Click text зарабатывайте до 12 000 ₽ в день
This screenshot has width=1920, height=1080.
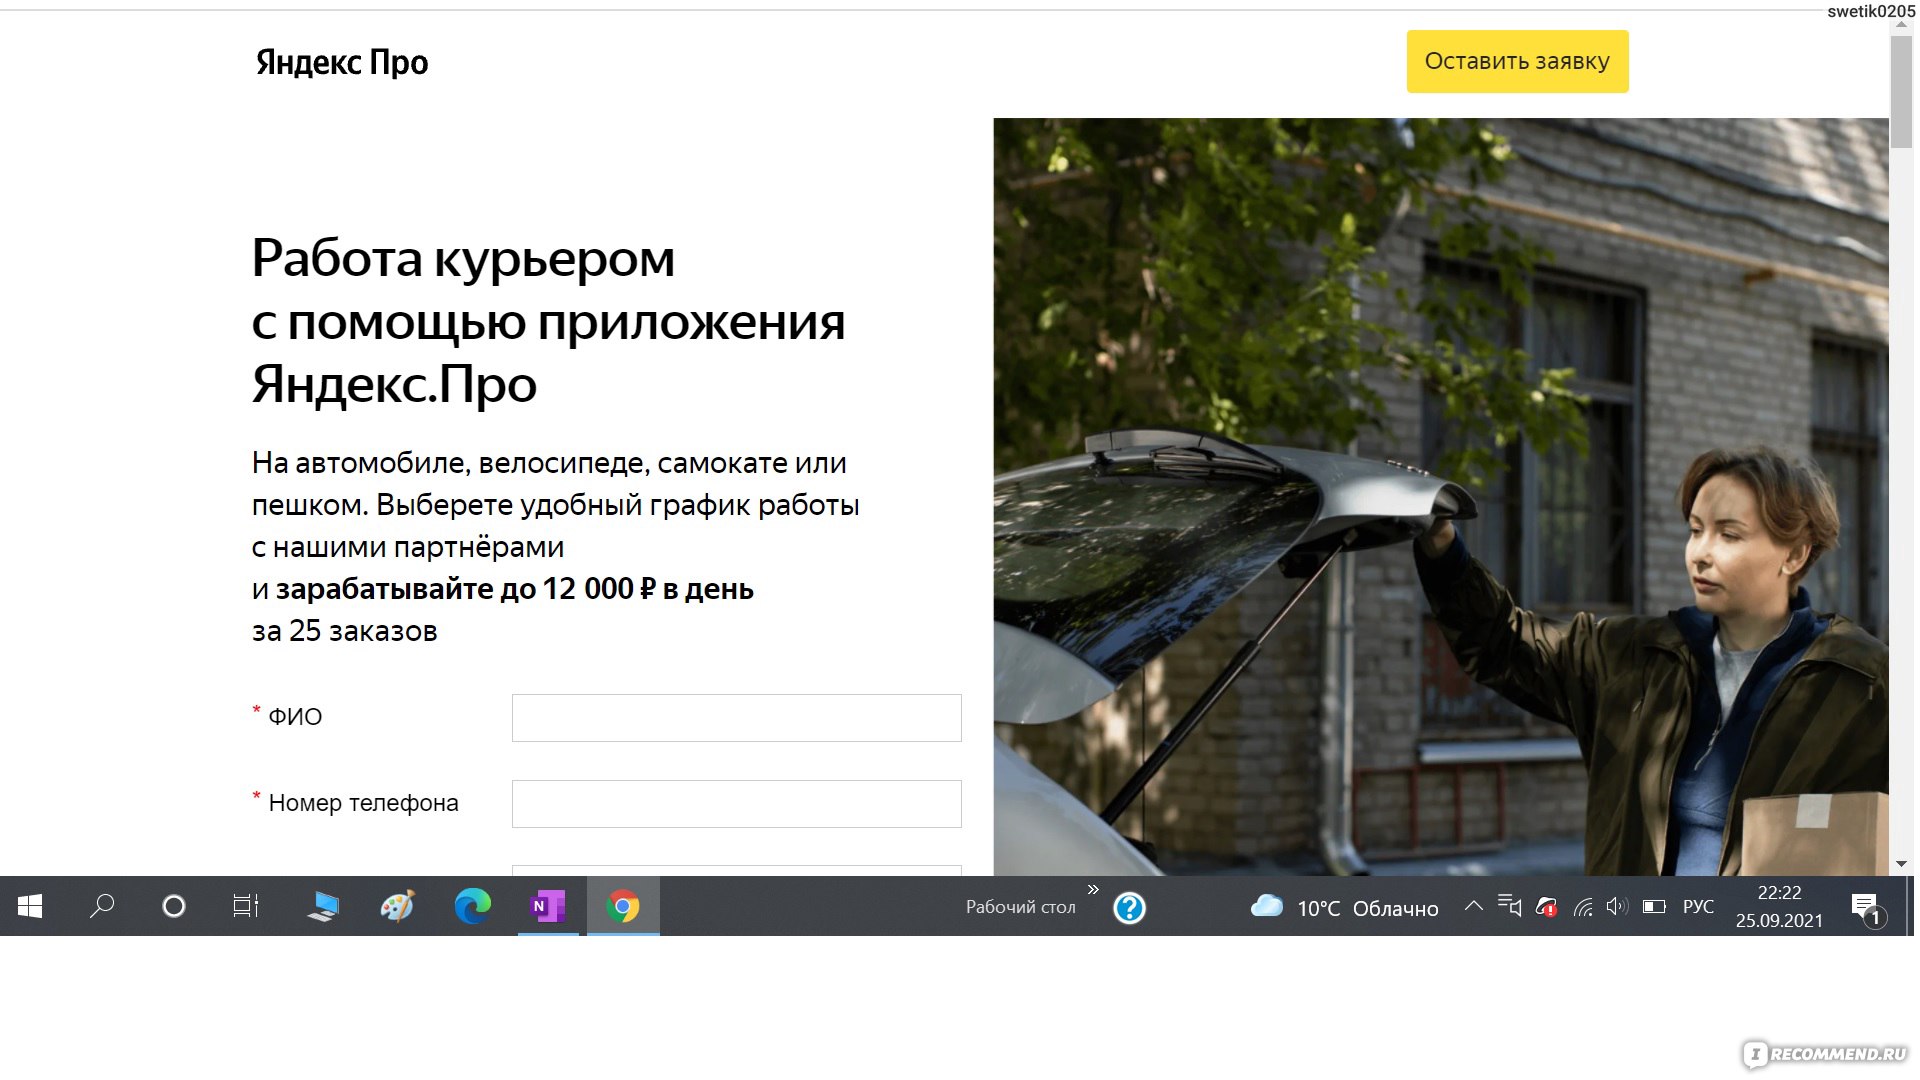[515, 589]
